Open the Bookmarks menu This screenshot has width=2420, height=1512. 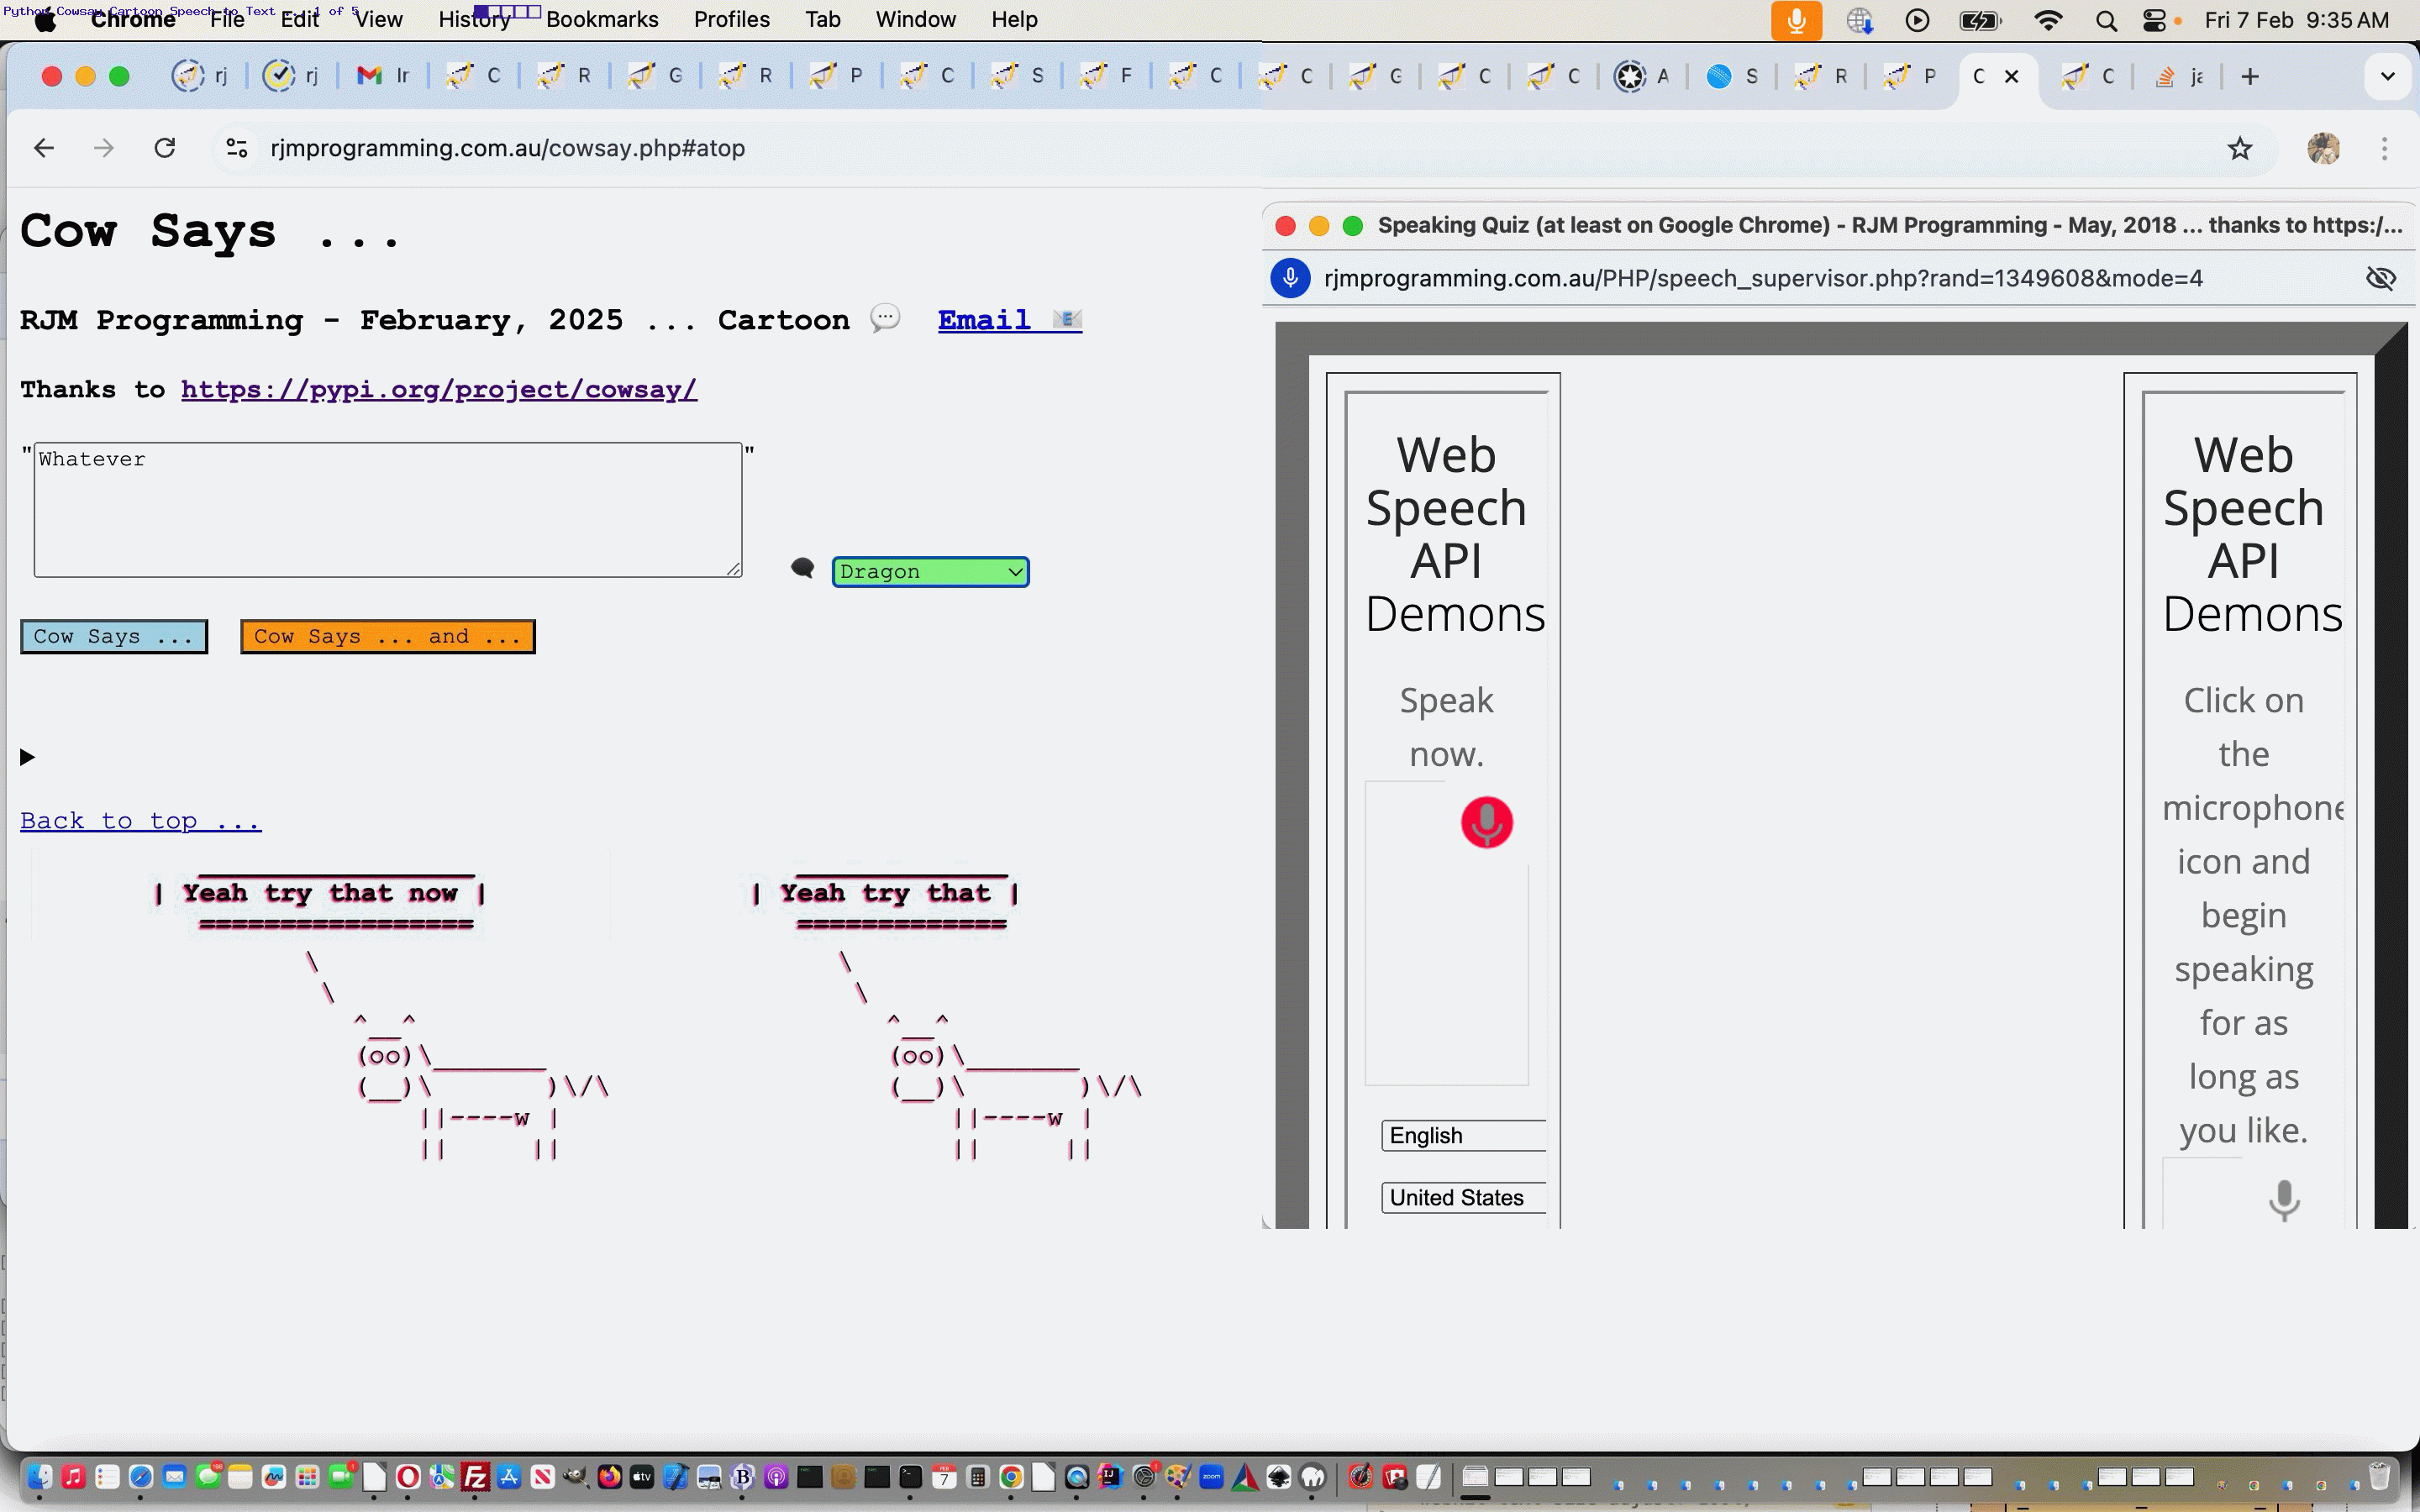[x=602, y=20]
